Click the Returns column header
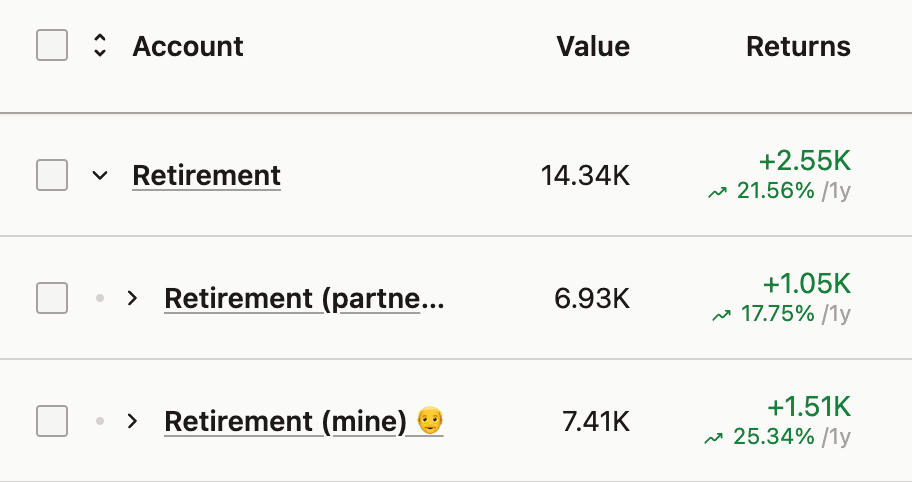The width and height of the screenshot is (912, 482). click(798, 46)
